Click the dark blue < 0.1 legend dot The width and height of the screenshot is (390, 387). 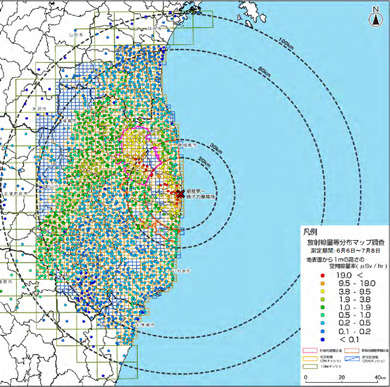pyautogui.click(x=322, y=340)
